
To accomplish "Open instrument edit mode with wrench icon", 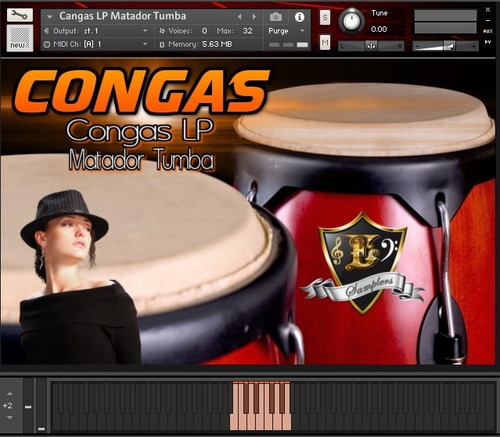I will coord(20,15).
